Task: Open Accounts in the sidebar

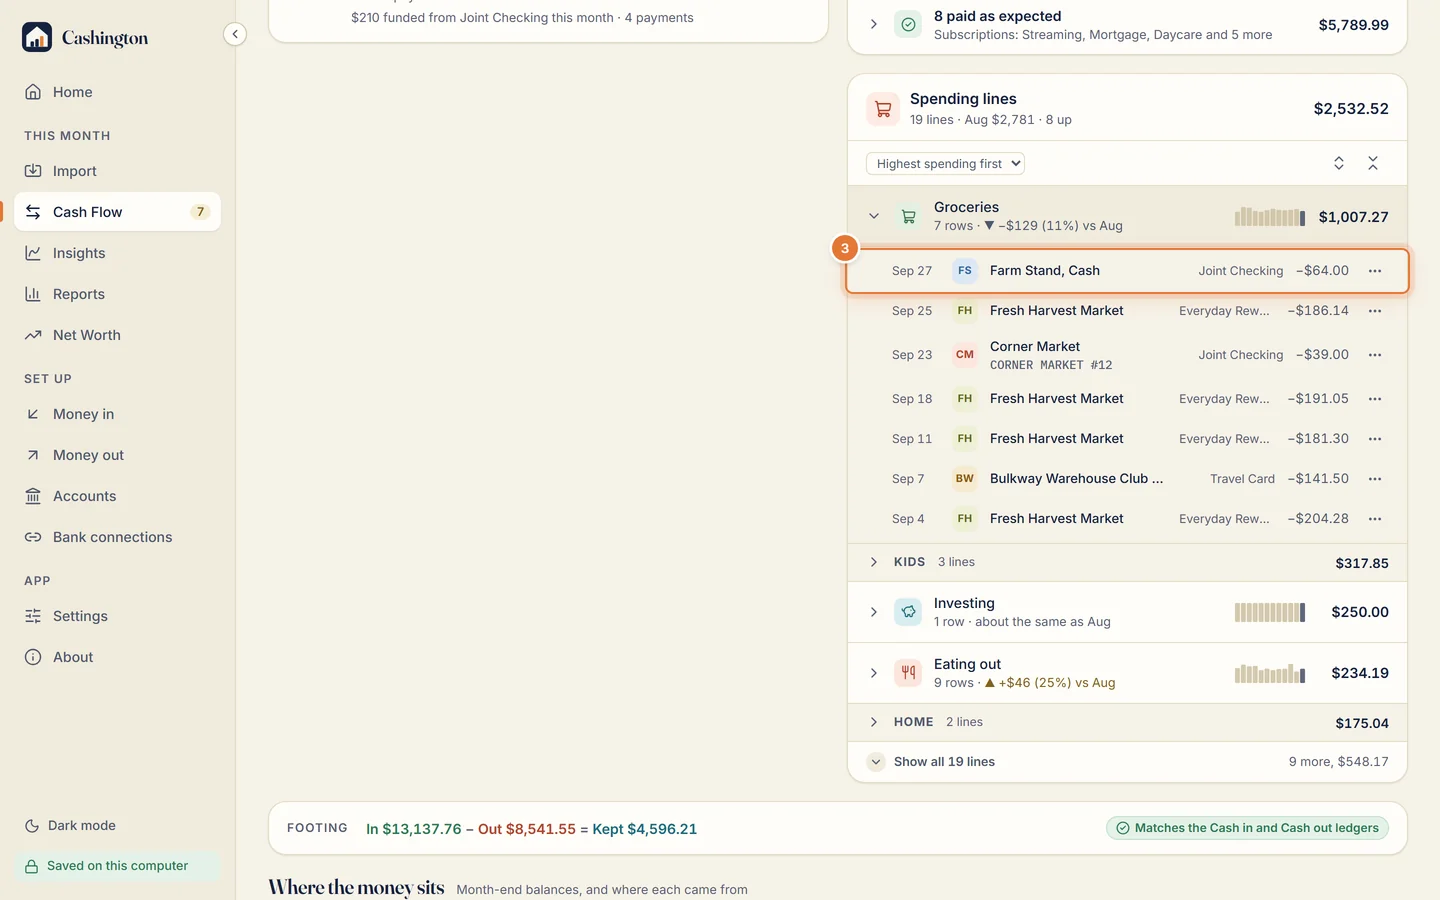Action: [x=118, y=496]
